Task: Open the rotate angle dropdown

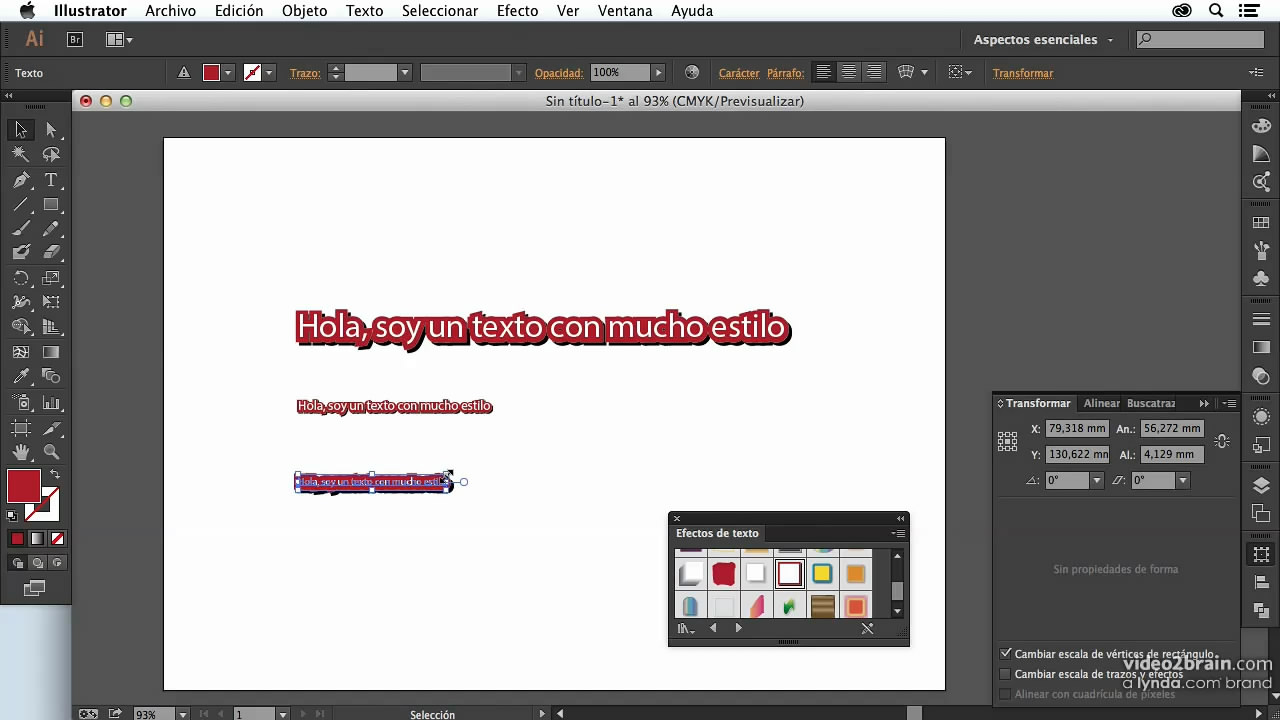Action: (x=1096, y=480)
